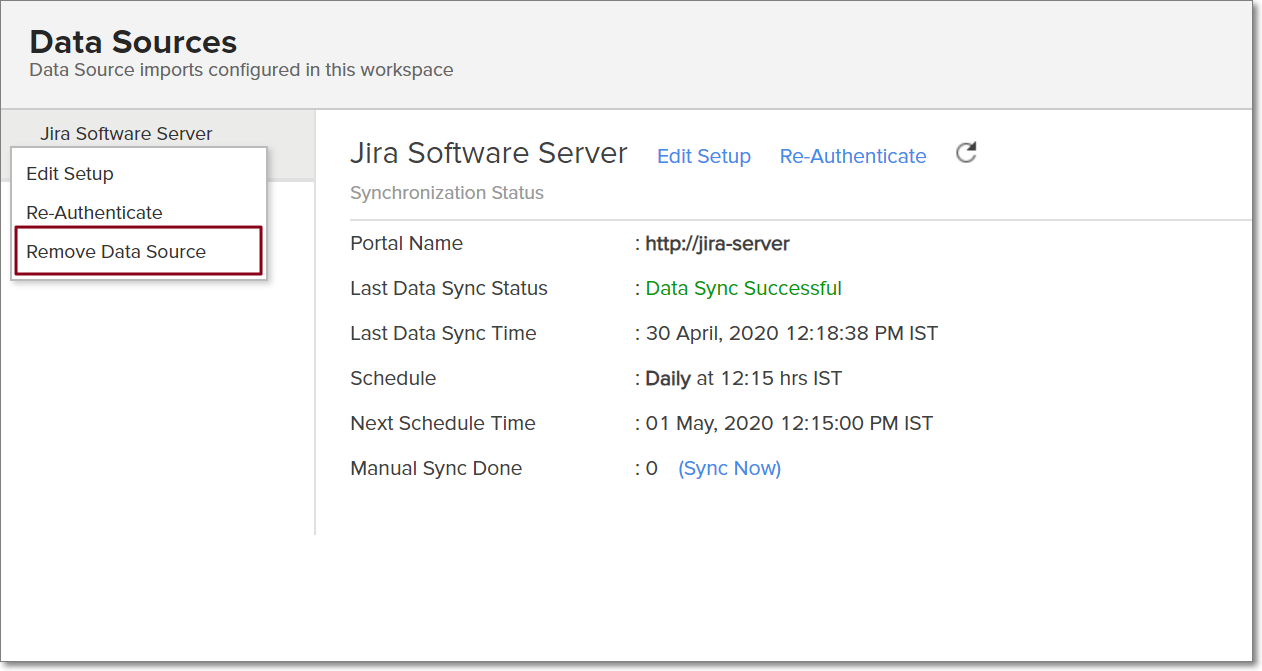Viewport: 1262px width, 671px height.
Task: Click the workspace data source imports description
Action: click(241, 71)
